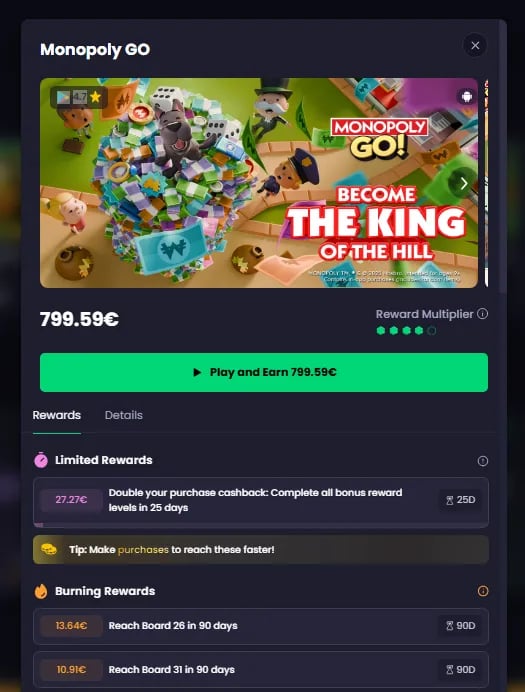Click the Android platform icon on banner
Screen dimensions: 525x692
tap(466, 96)
